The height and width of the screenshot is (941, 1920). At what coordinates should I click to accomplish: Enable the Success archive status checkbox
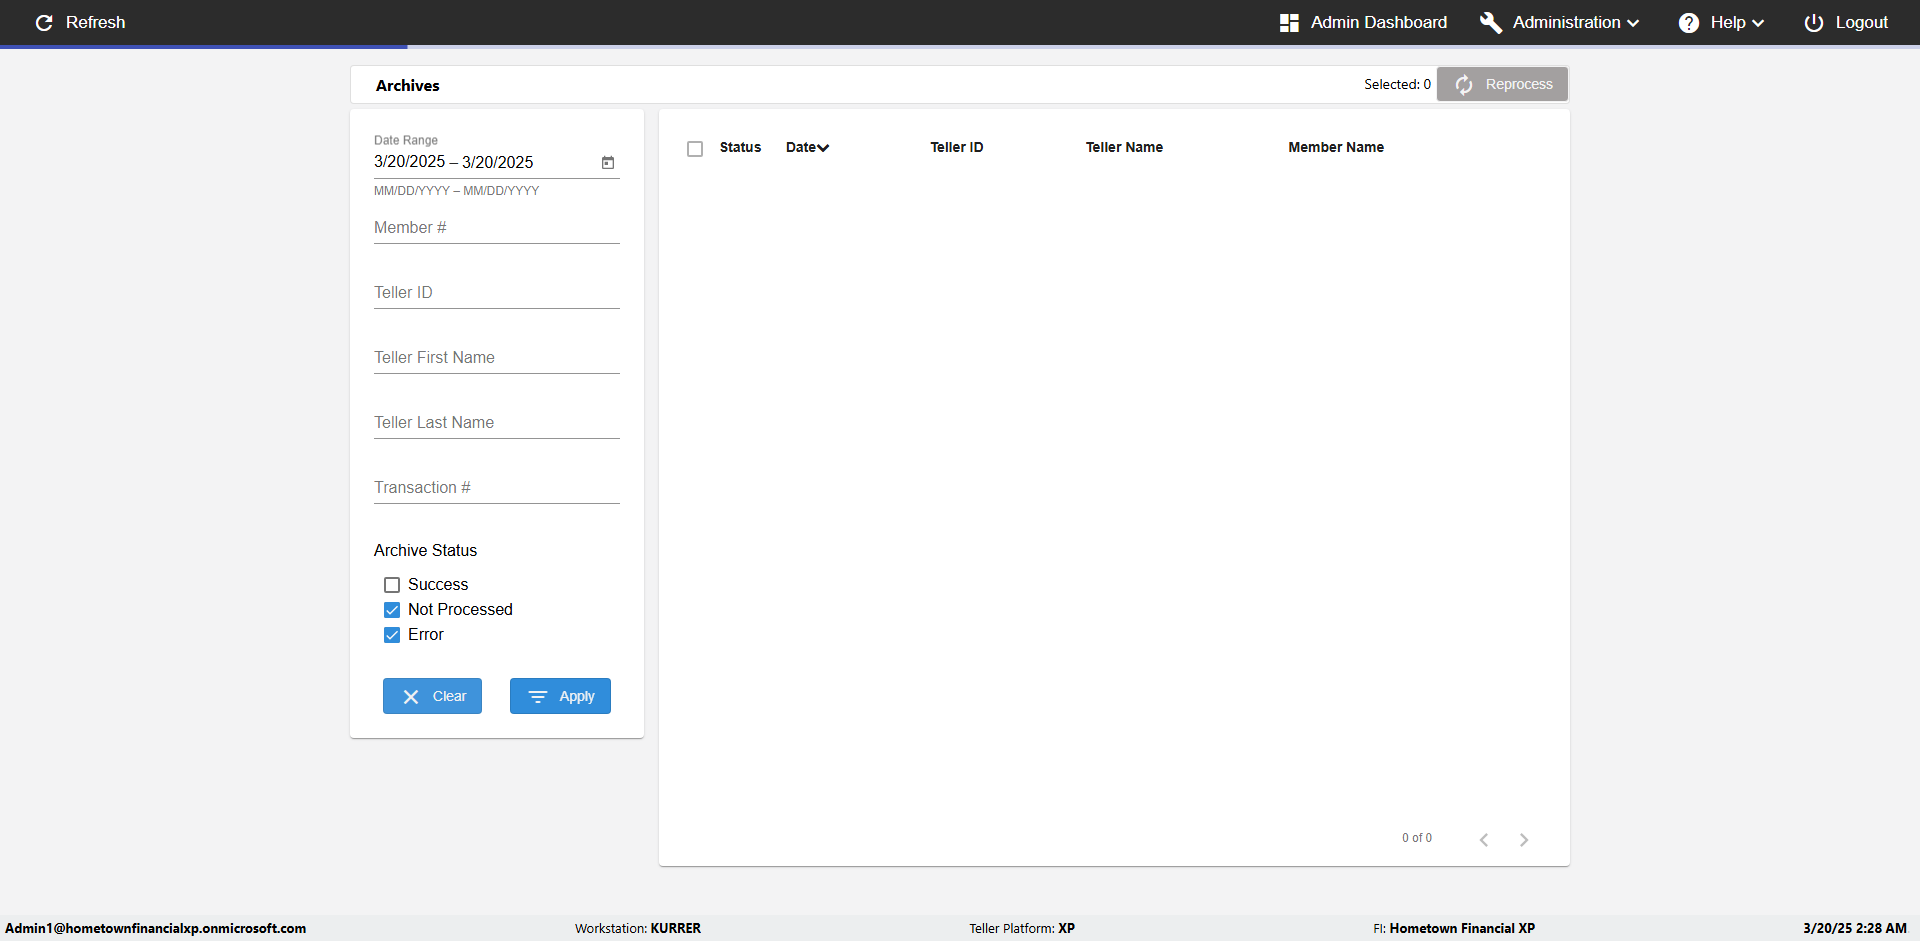coord(392,585)
